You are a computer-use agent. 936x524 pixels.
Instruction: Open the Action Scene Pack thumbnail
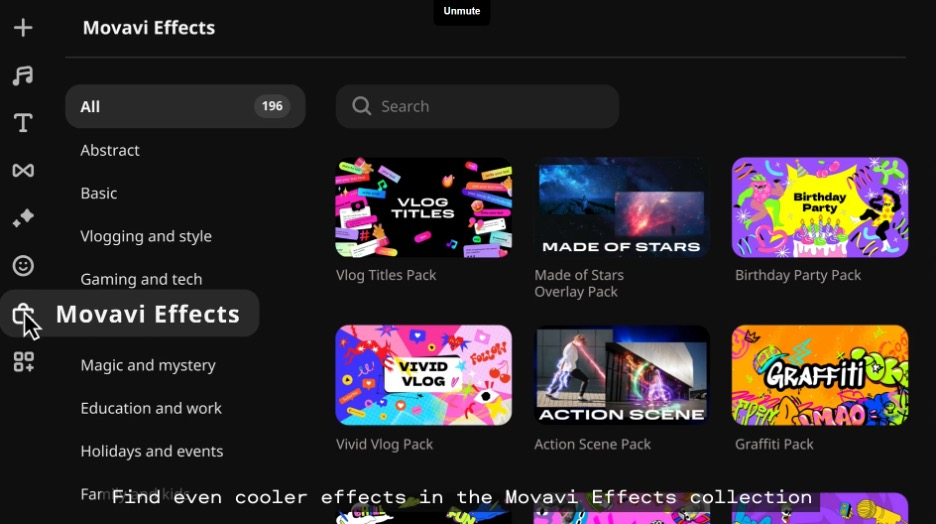pyautogui.click(x=621, y=375)
